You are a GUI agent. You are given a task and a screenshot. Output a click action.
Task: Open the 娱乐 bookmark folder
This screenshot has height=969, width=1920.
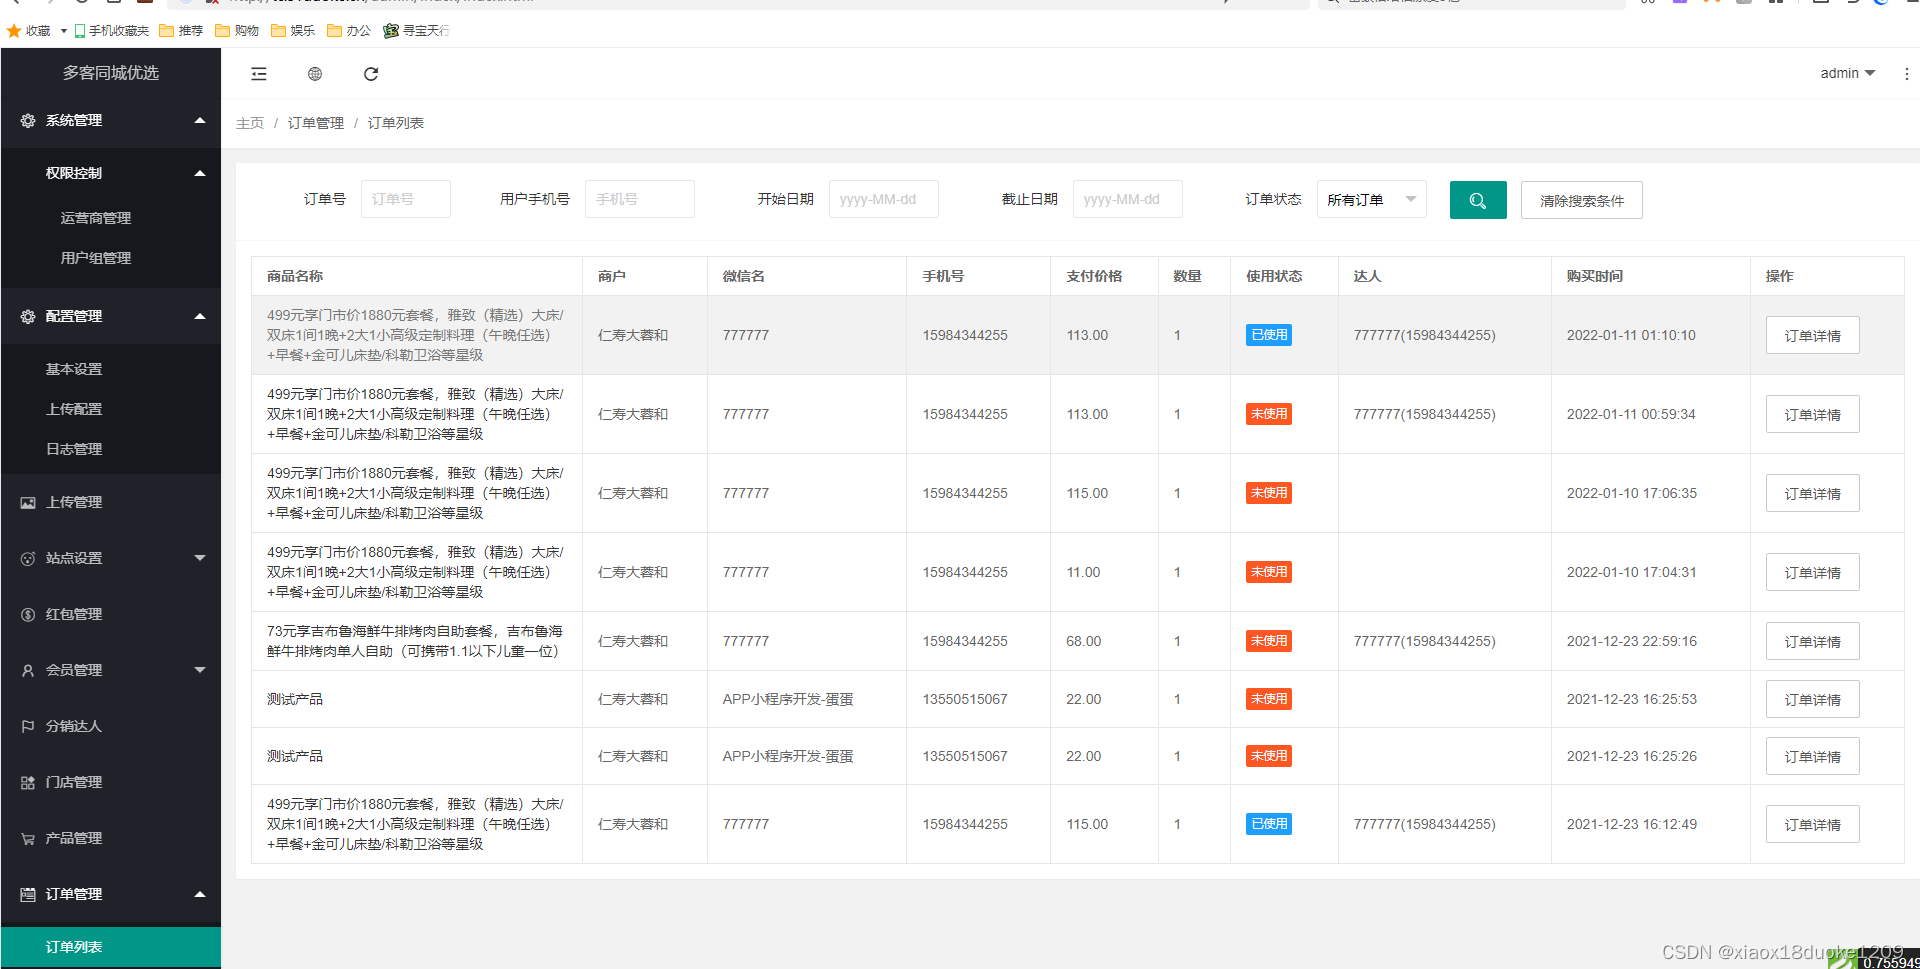click(x=294, y=31)
